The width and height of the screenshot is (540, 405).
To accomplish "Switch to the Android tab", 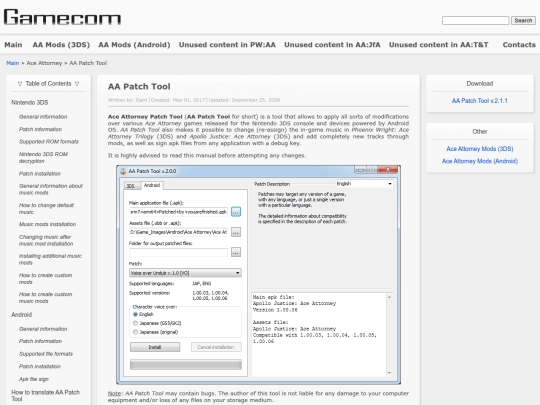I will click(152, 185).
